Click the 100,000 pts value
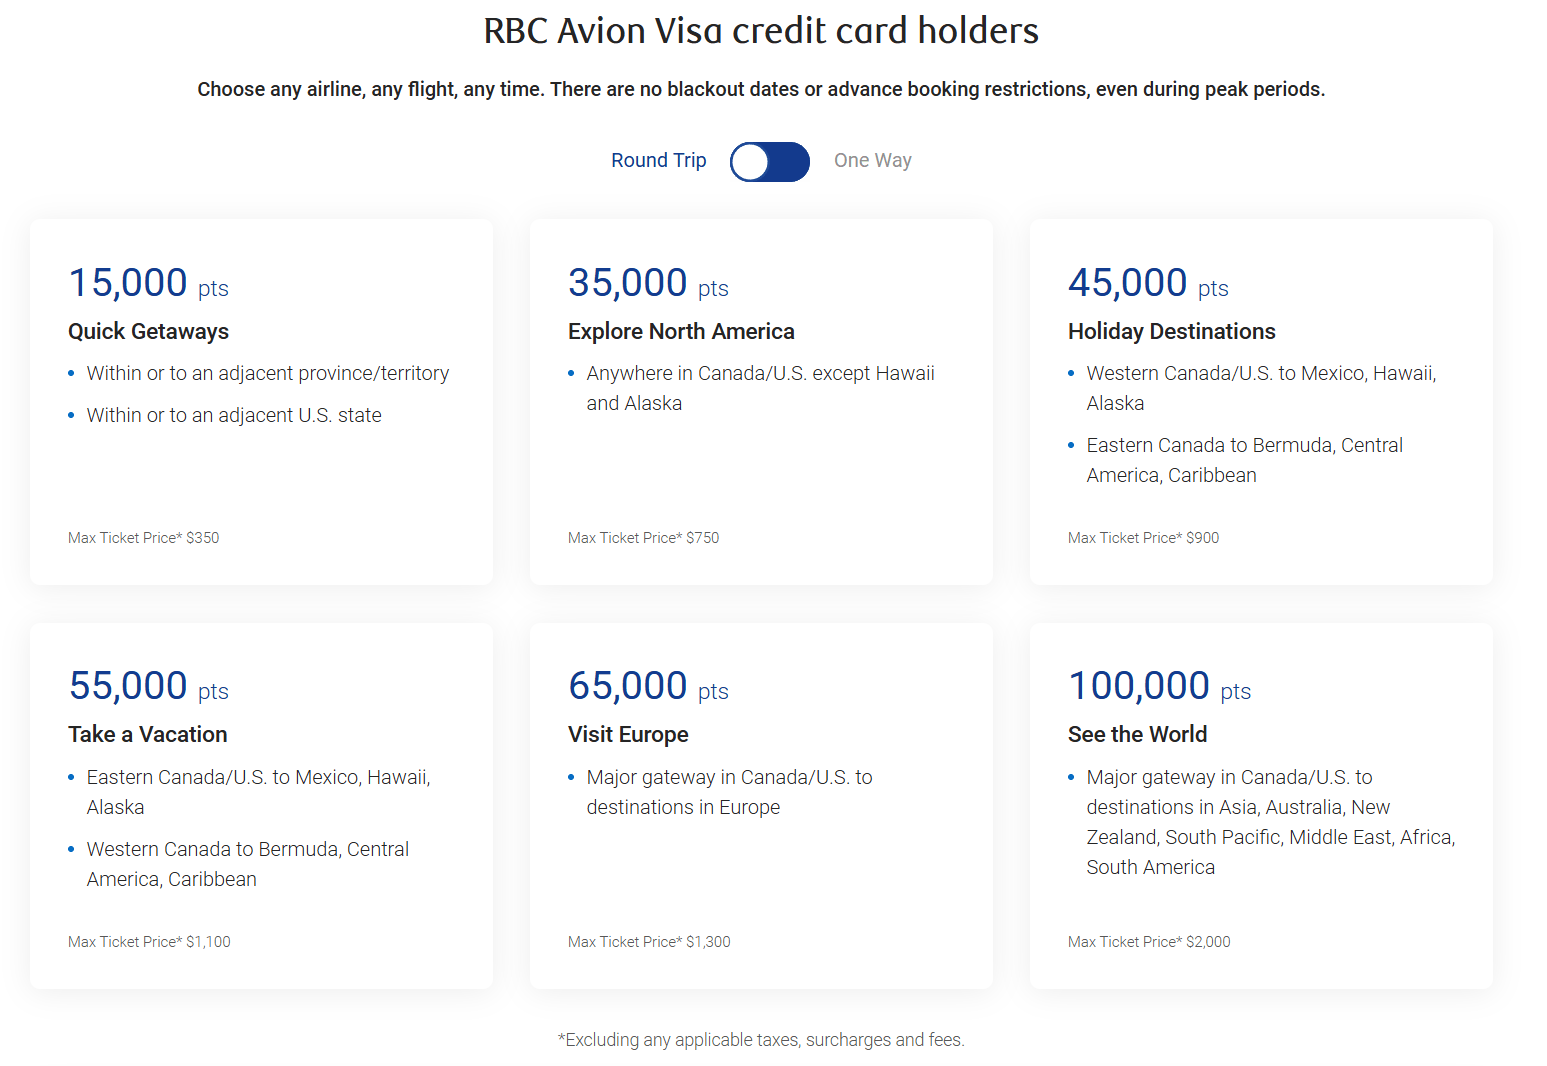This screenshot has width=1547, height=1066. coord(1160,686)
